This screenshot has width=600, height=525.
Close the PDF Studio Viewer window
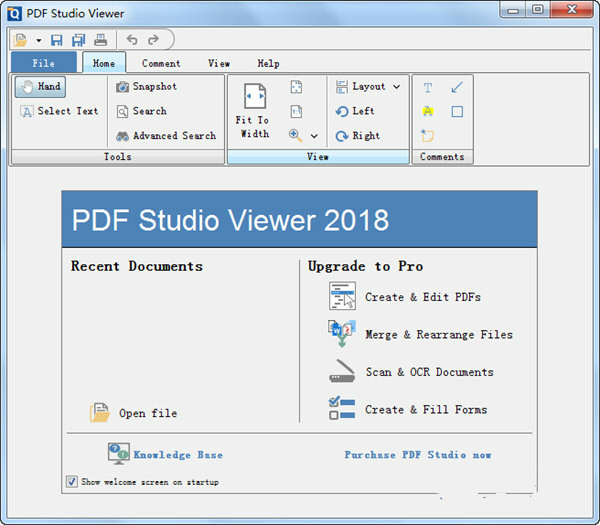[572, 10]
